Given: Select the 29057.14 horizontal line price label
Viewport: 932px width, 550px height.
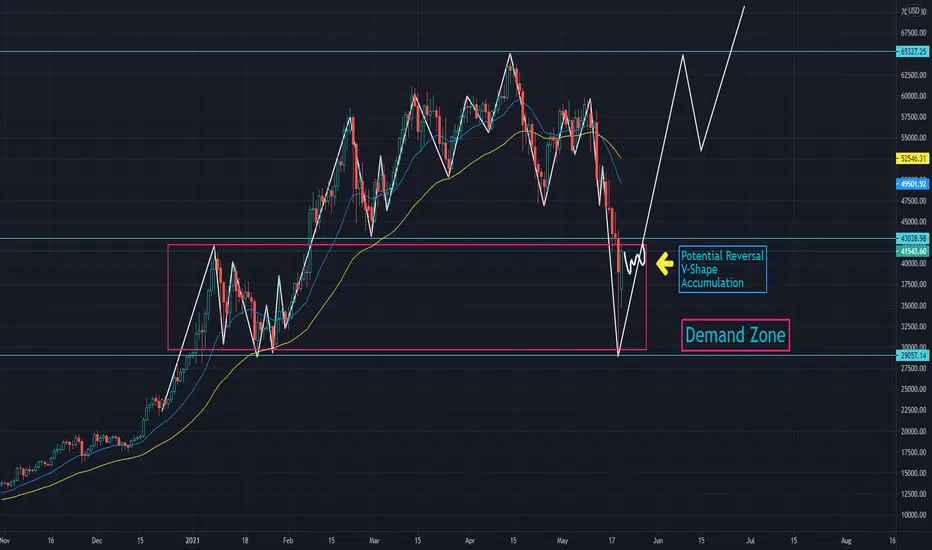Looking at the screenshot, I should click(912, 356).
